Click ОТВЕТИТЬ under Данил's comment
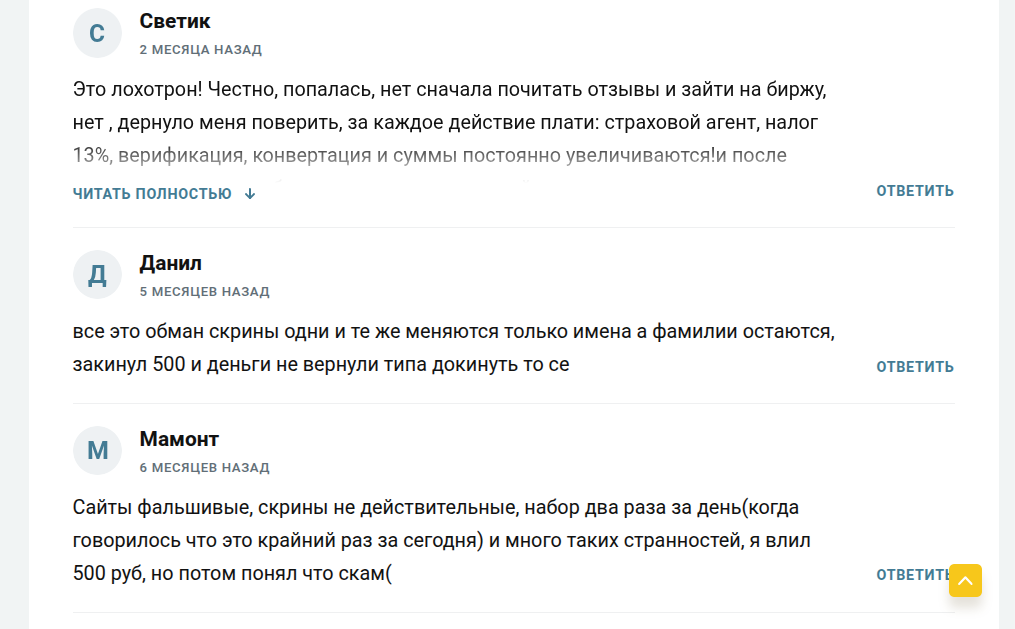 (x=913, y=366)
